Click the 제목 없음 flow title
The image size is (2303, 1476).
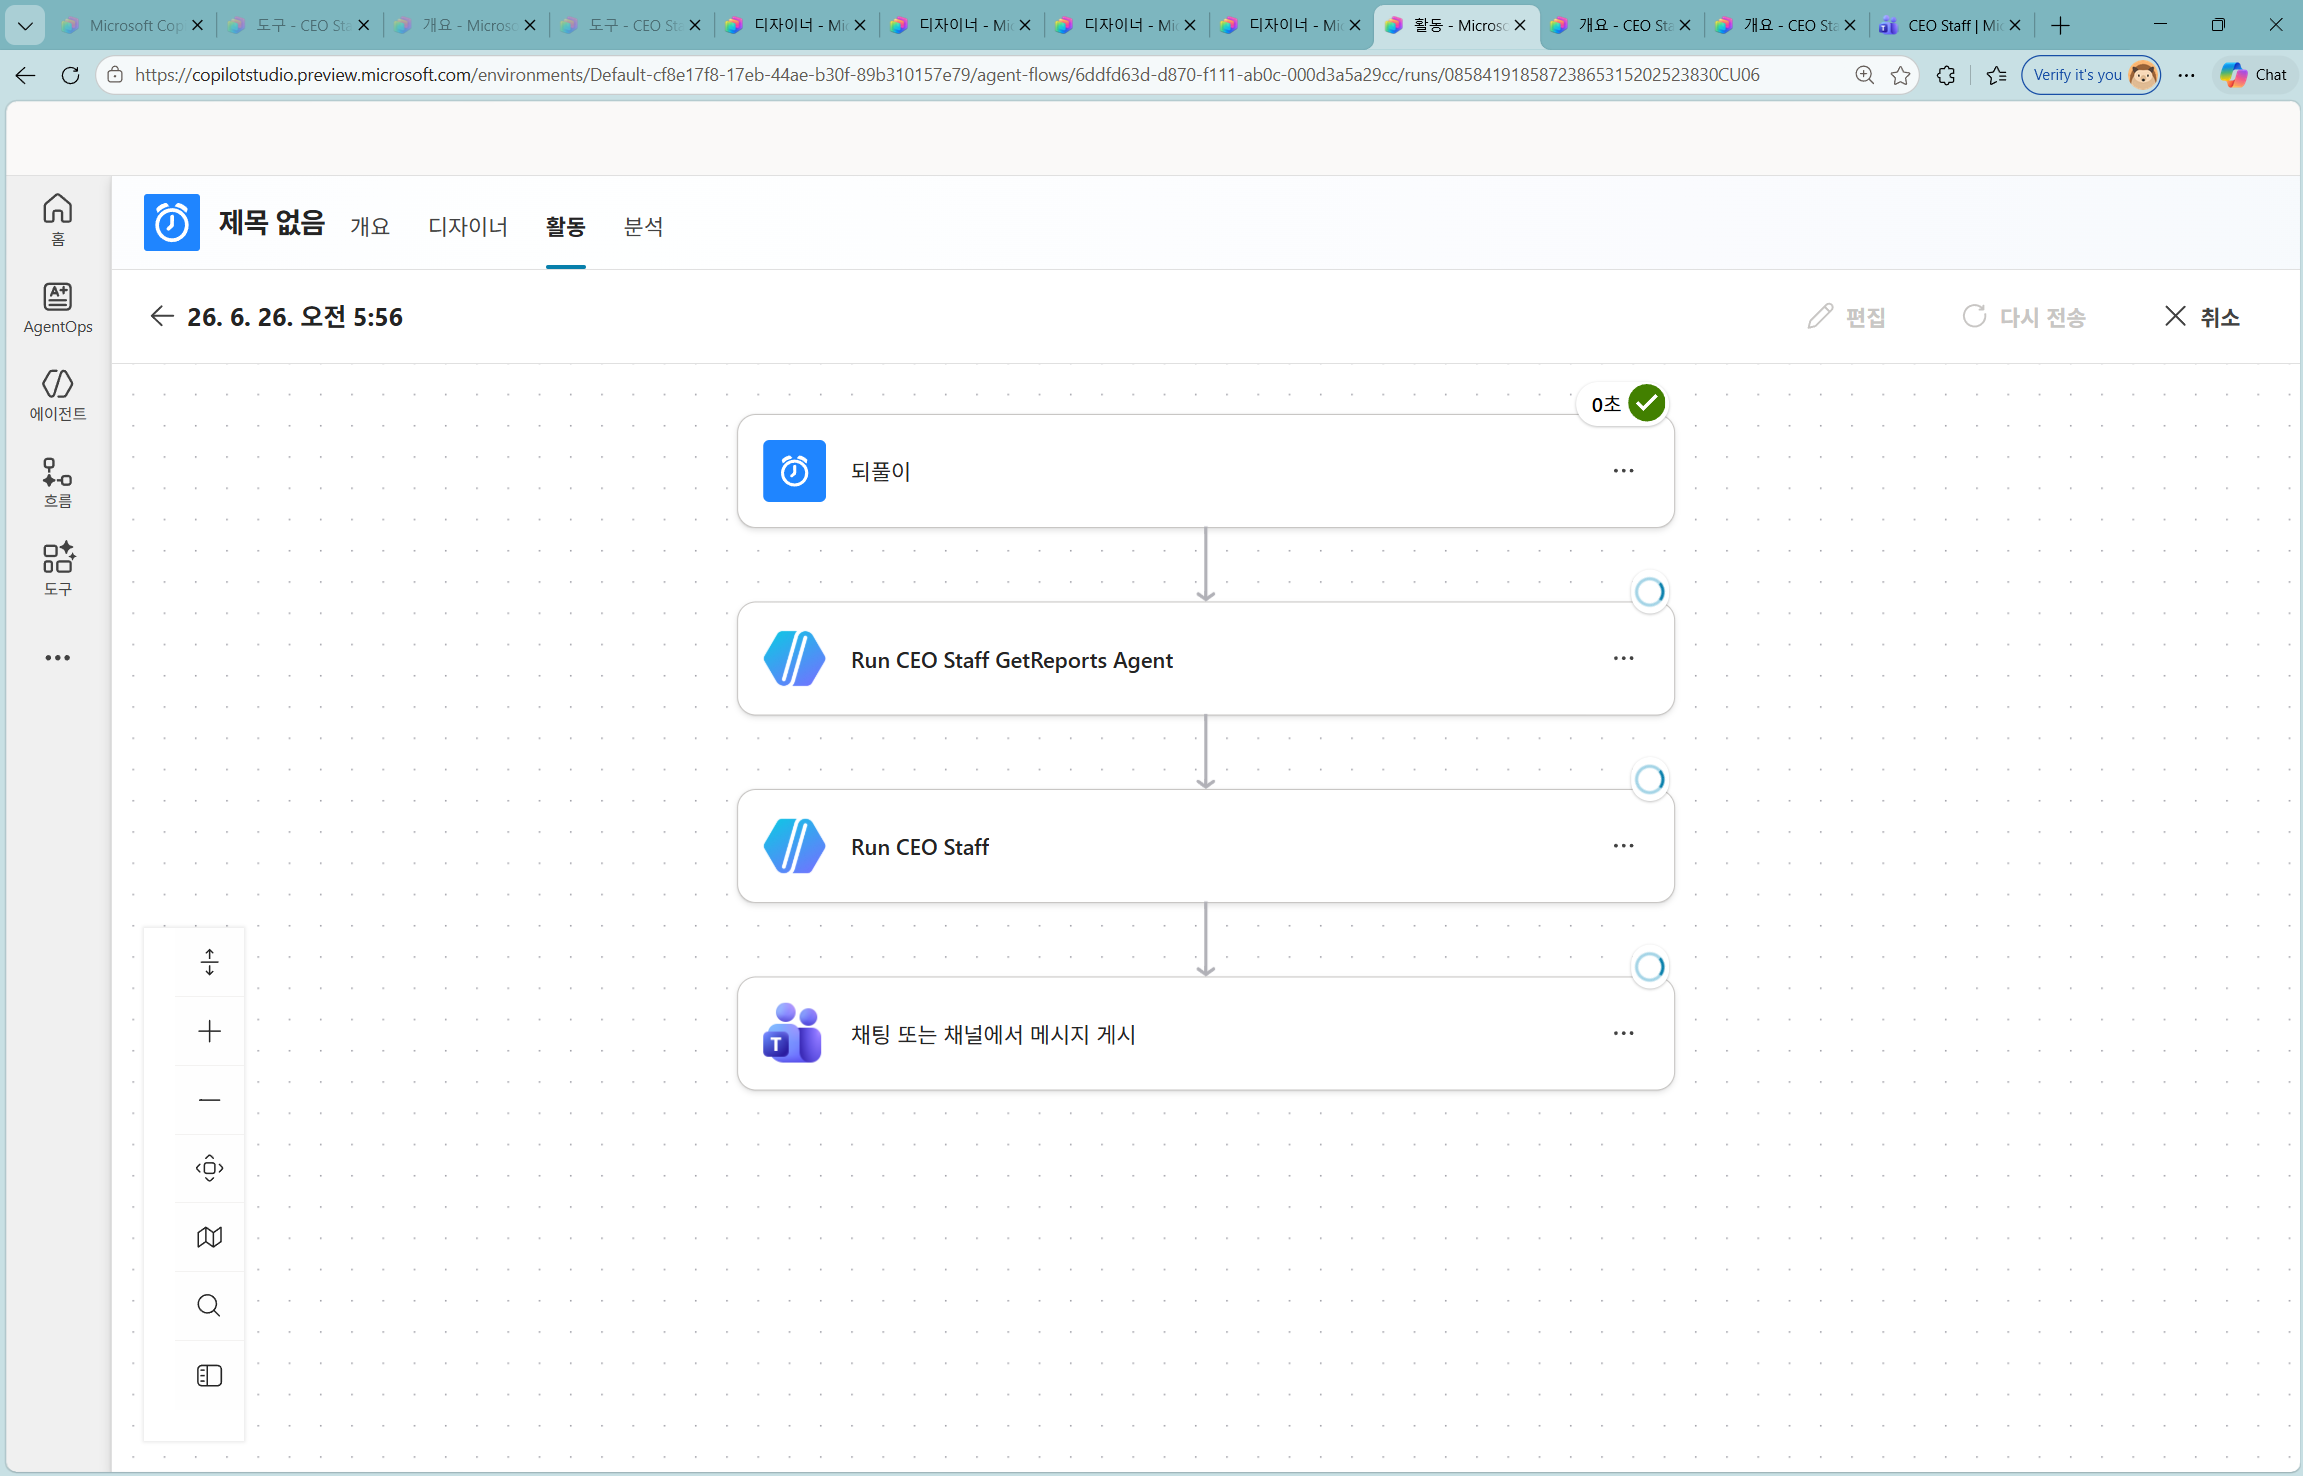[272, 222]
